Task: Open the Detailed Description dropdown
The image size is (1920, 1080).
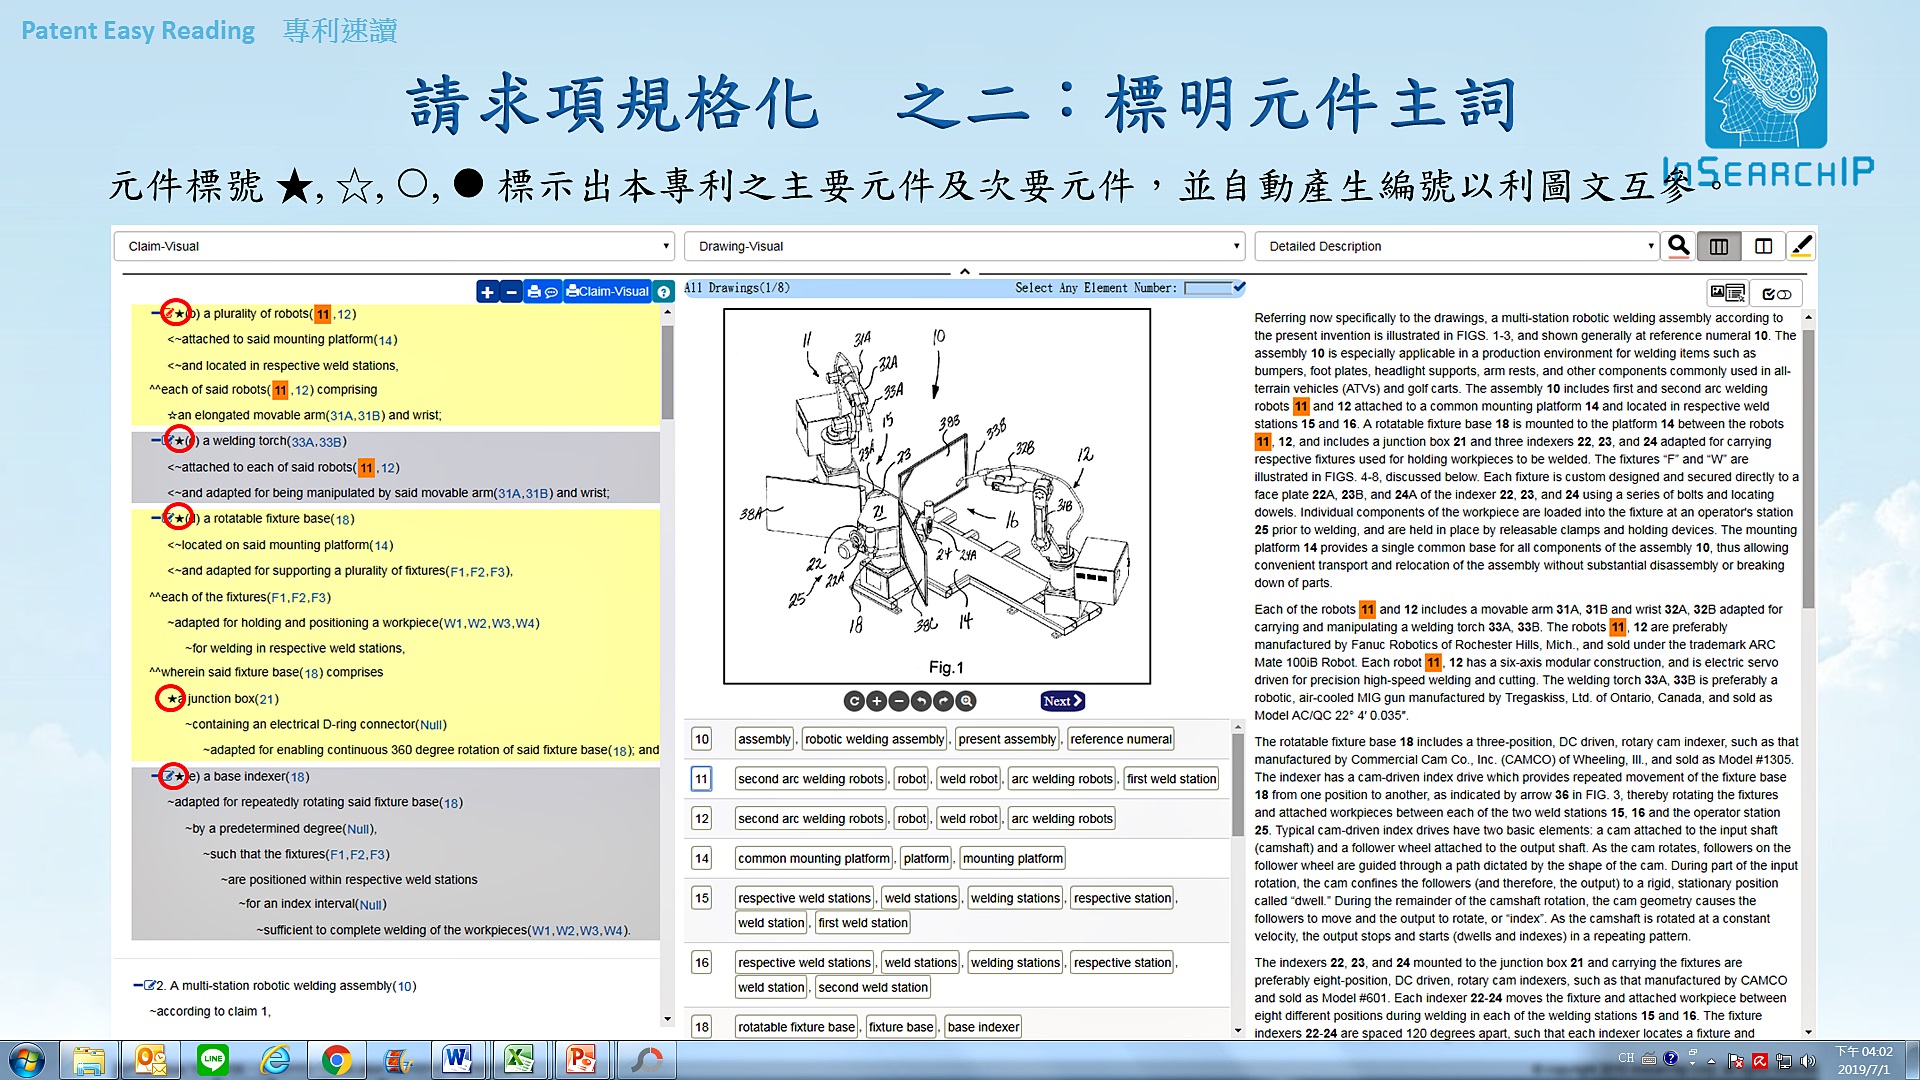Action: [x=1457, y=246]
